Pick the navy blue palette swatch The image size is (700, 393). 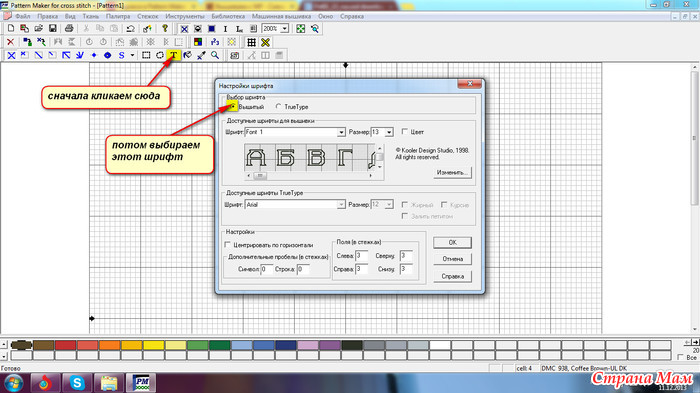point(286,345)
